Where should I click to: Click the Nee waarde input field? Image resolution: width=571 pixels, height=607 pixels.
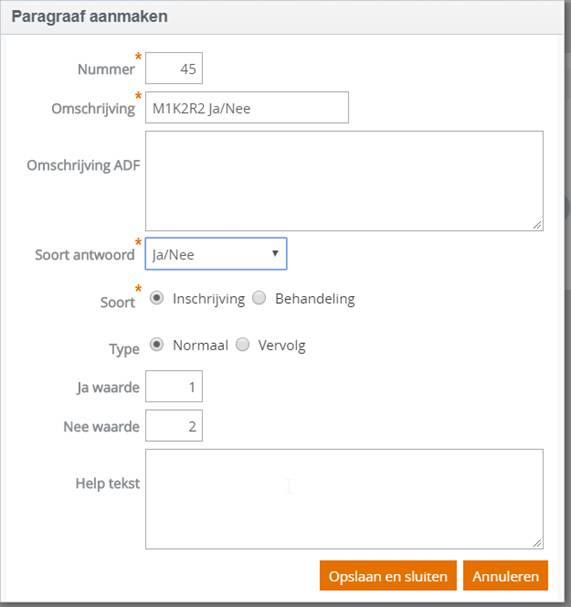[x=174, y=426]
